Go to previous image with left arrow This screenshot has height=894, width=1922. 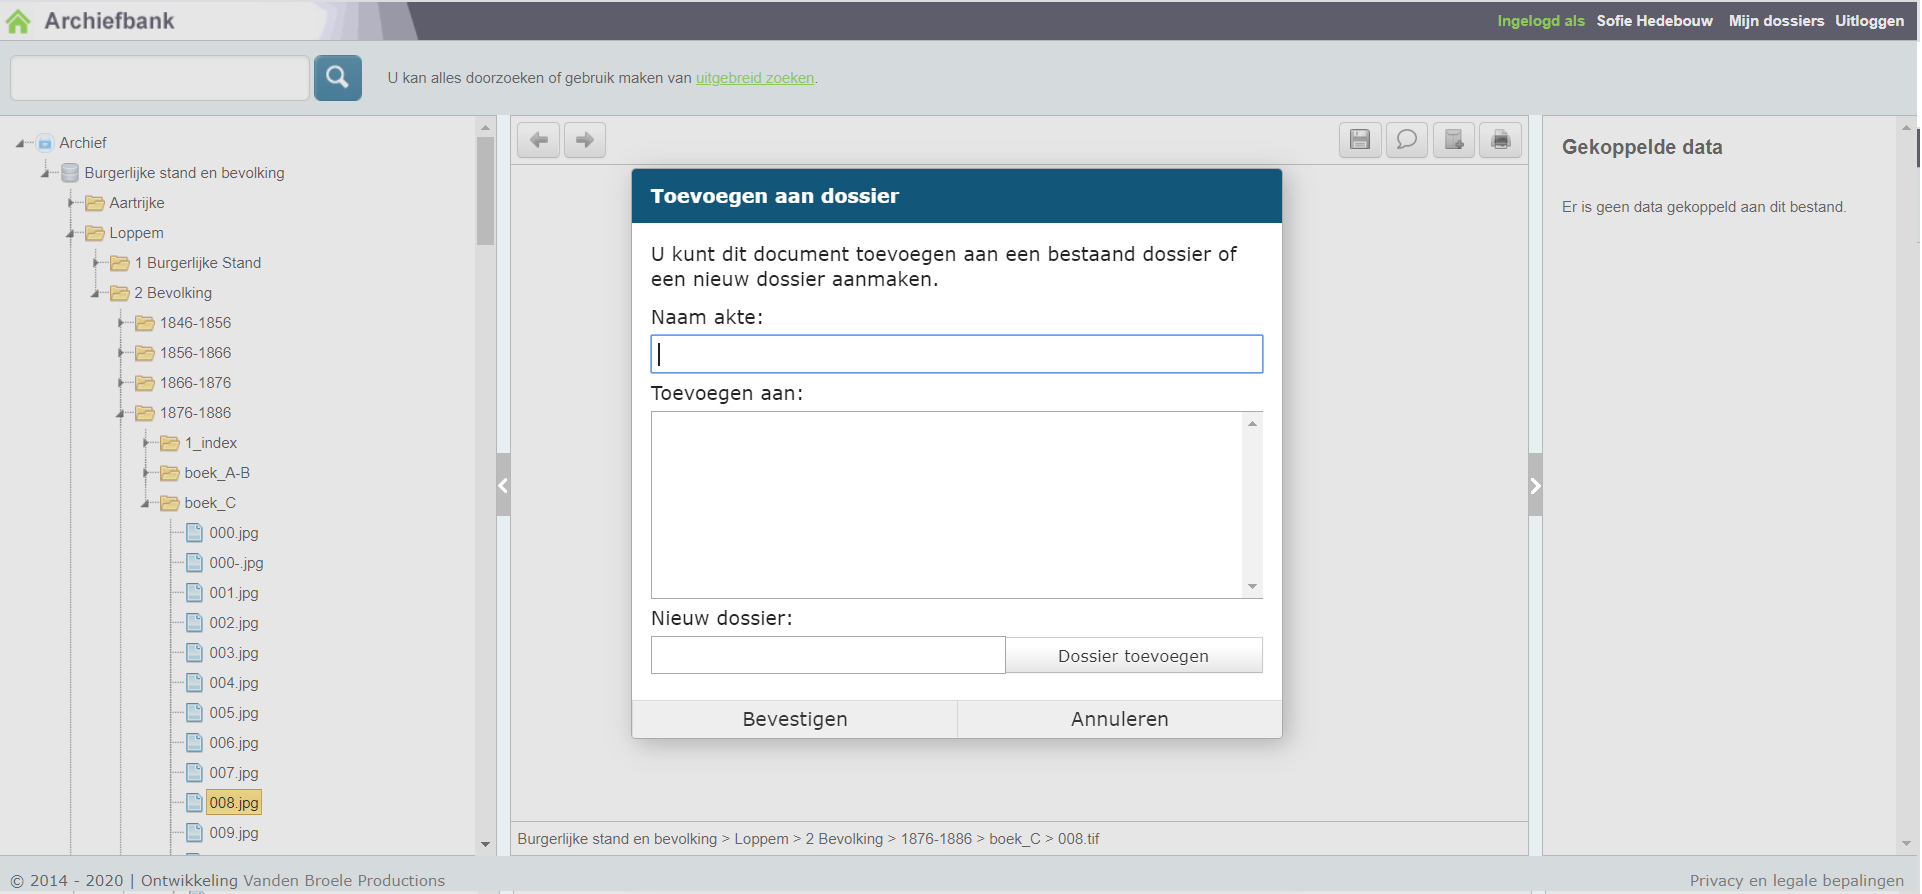click(x=539, y=140)
